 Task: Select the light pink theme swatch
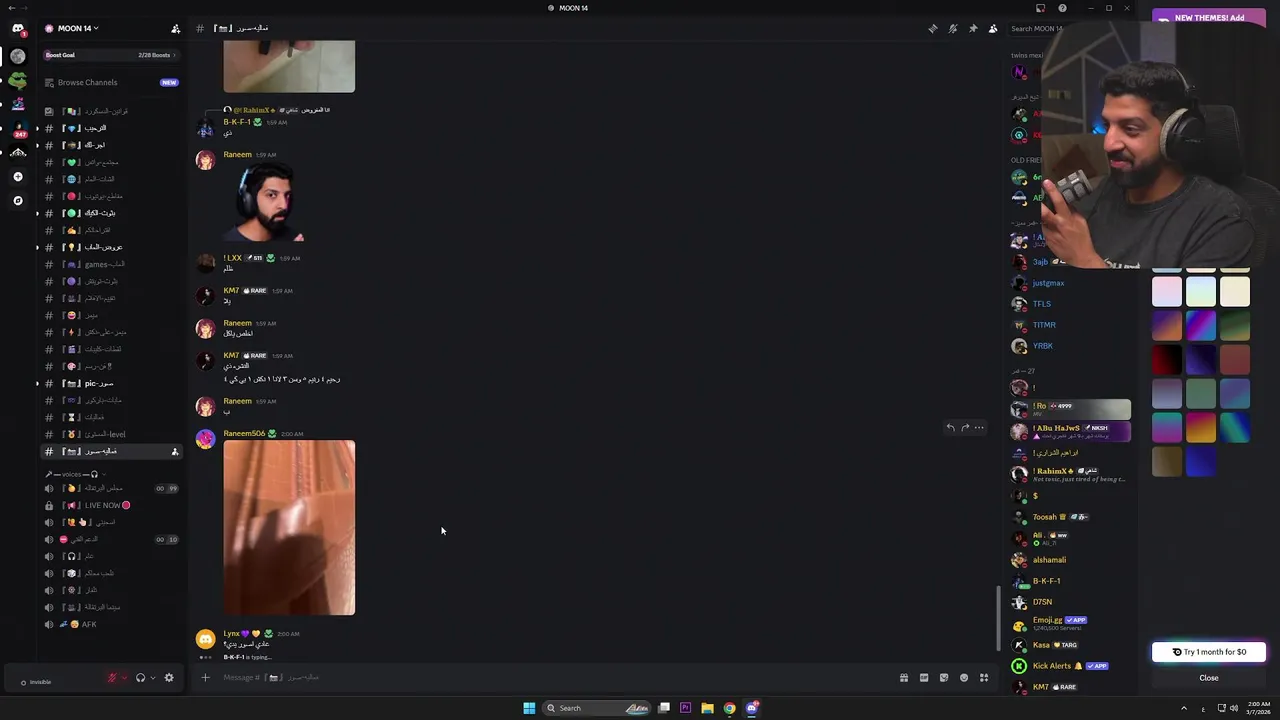1167,291
